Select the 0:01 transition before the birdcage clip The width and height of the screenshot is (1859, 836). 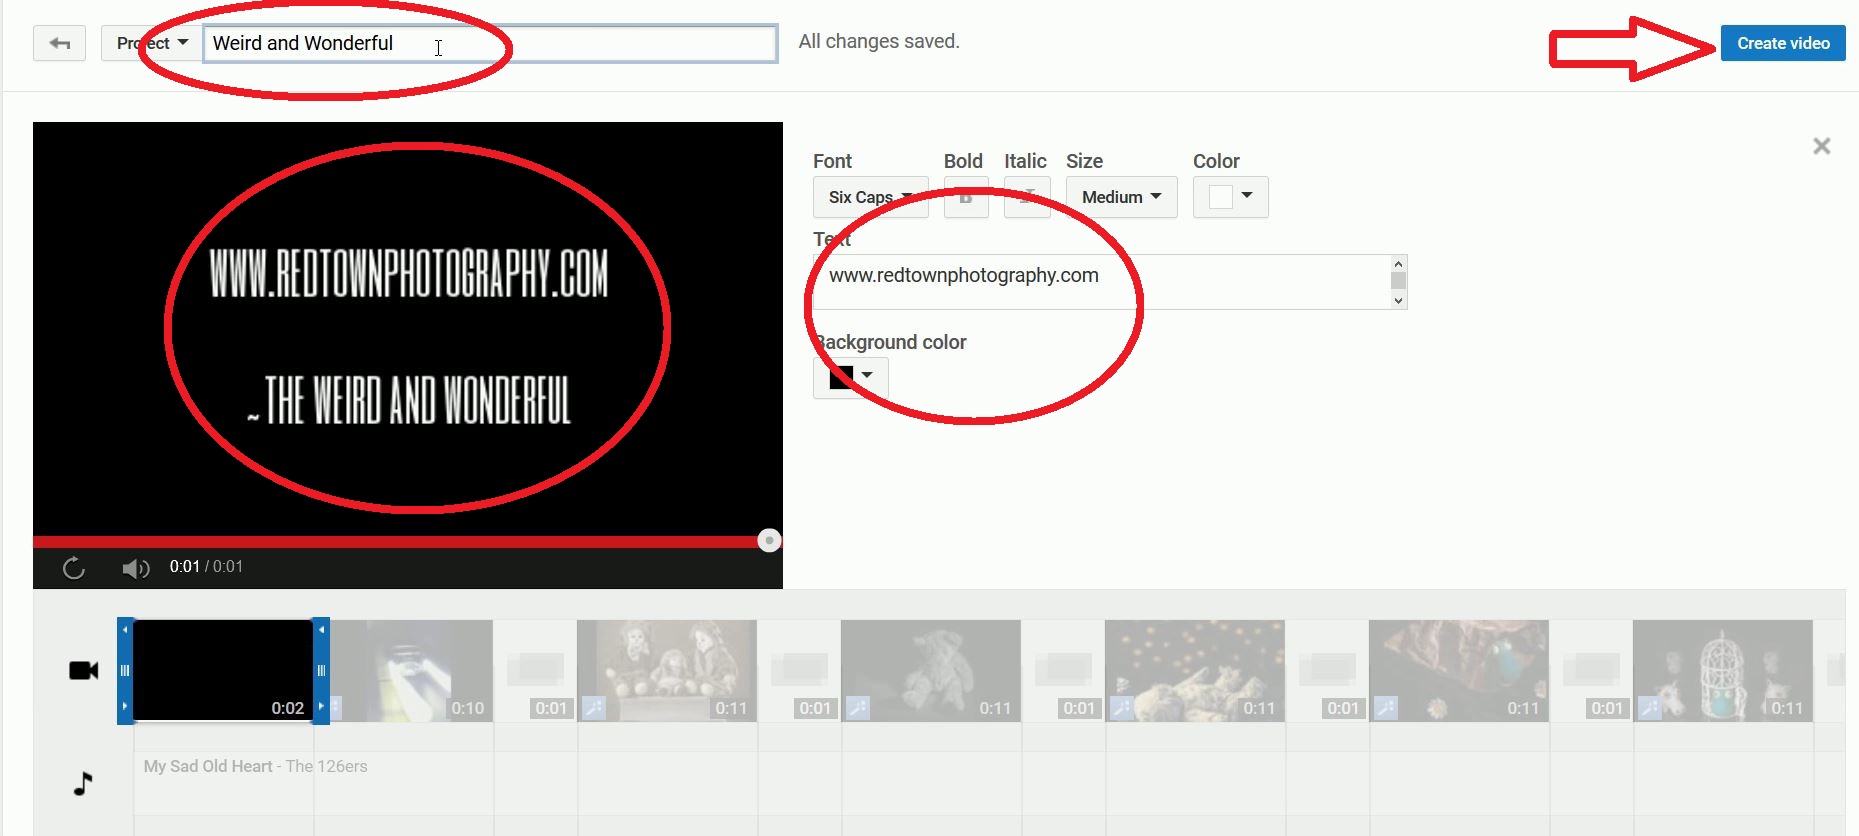coord(1591,670)
